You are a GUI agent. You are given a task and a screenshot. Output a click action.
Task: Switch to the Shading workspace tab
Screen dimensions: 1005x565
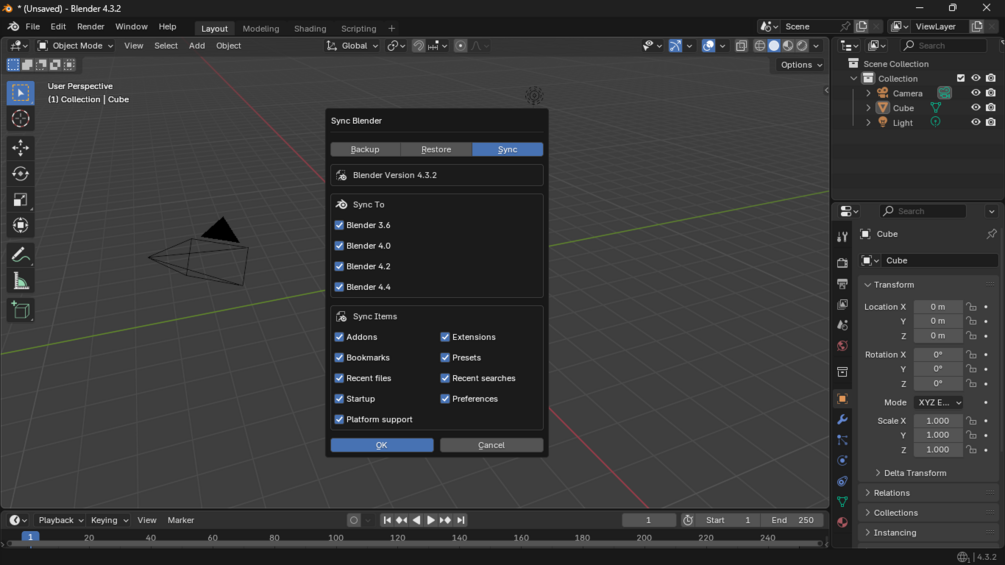[310, 28]
